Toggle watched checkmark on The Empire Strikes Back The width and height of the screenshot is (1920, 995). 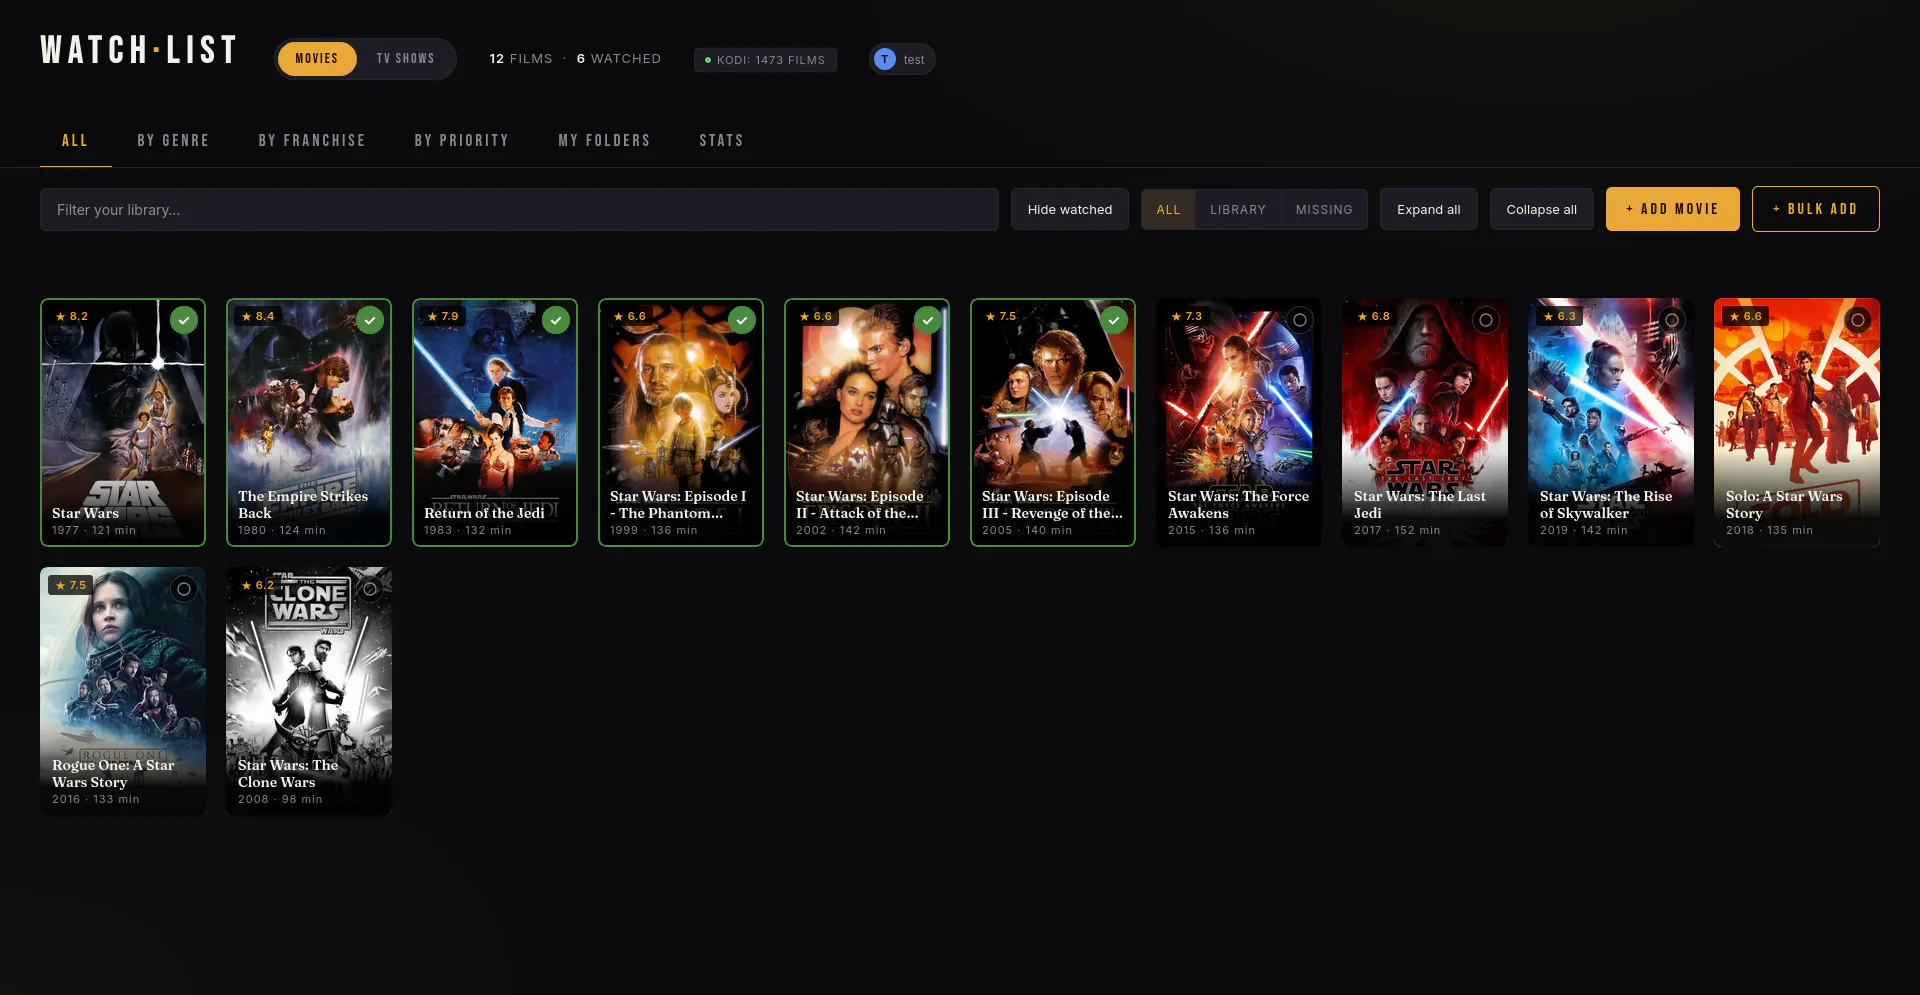(370, 320)
